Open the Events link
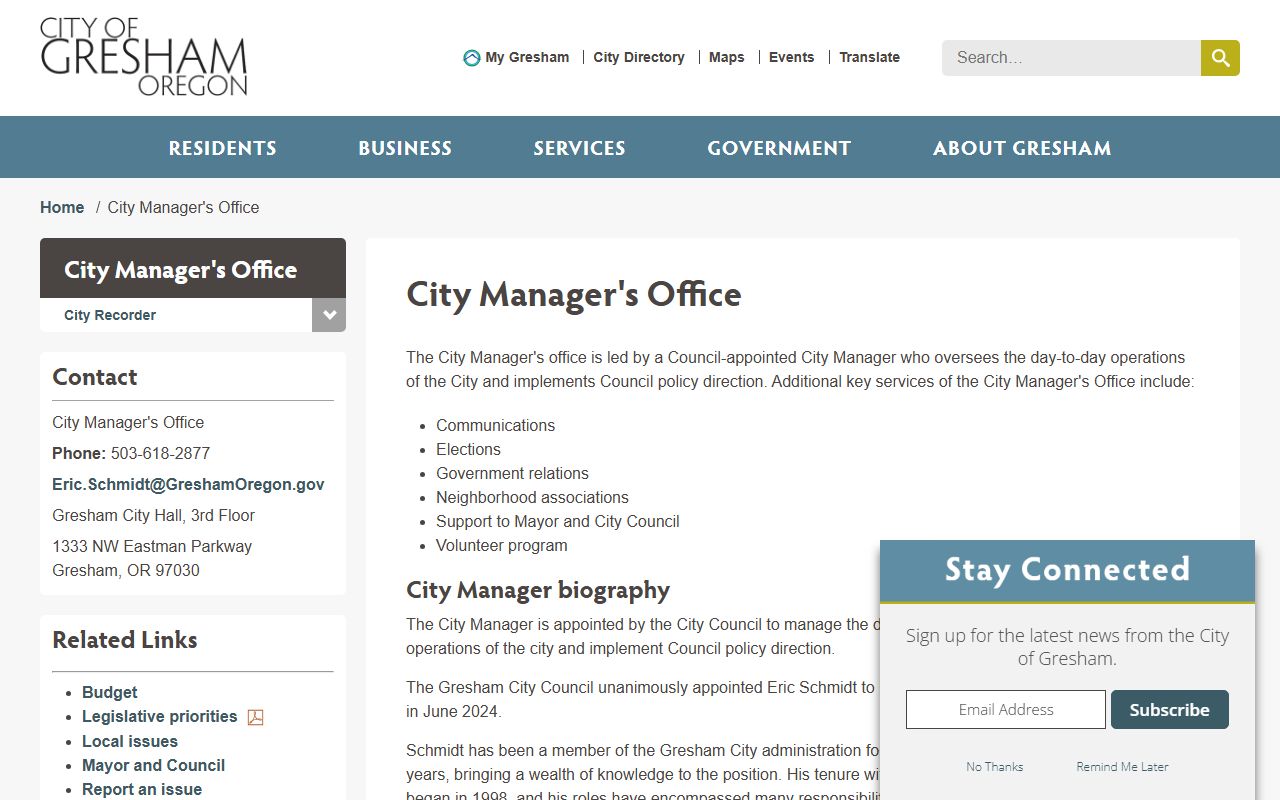This screenshot has height=800, width=1280. (x=791, y=57)
